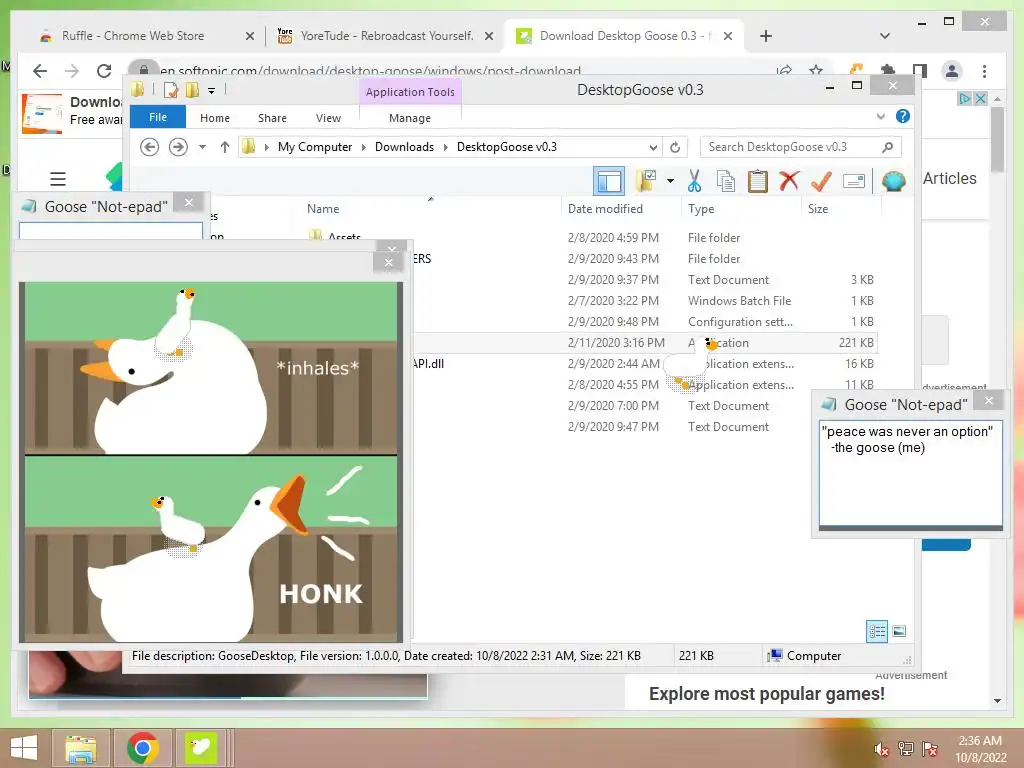This screenshot has width=1024, height=768.
Task: Go forward in the Explorer window
Action: 178,147
